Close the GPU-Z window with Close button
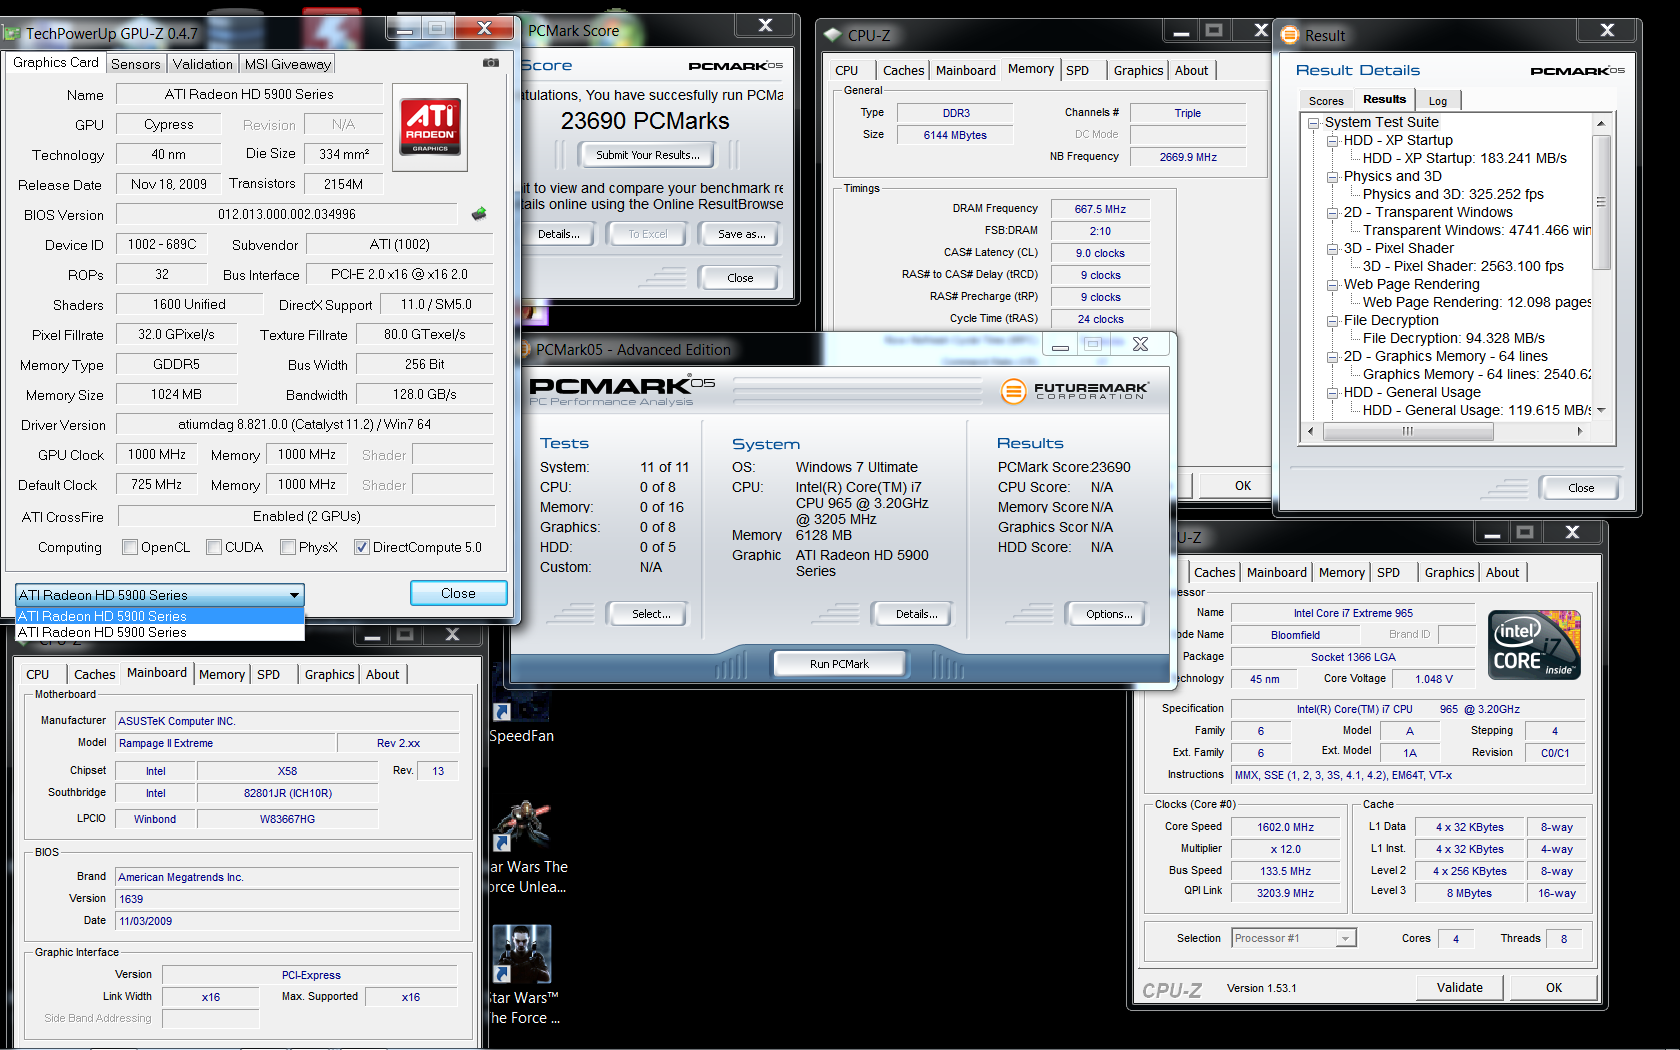This screenshot has width=1680, height=1050. click(x=458, y=593)
